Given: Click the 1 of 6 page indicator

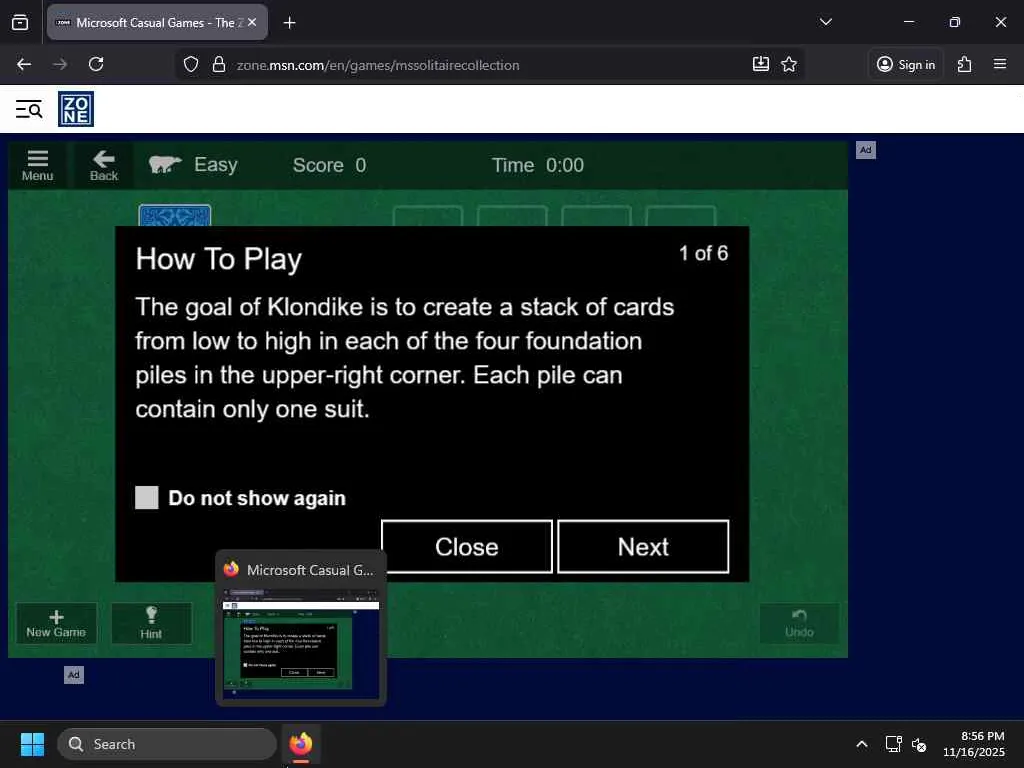Looking at the screenshot, I should click(703, 253).
